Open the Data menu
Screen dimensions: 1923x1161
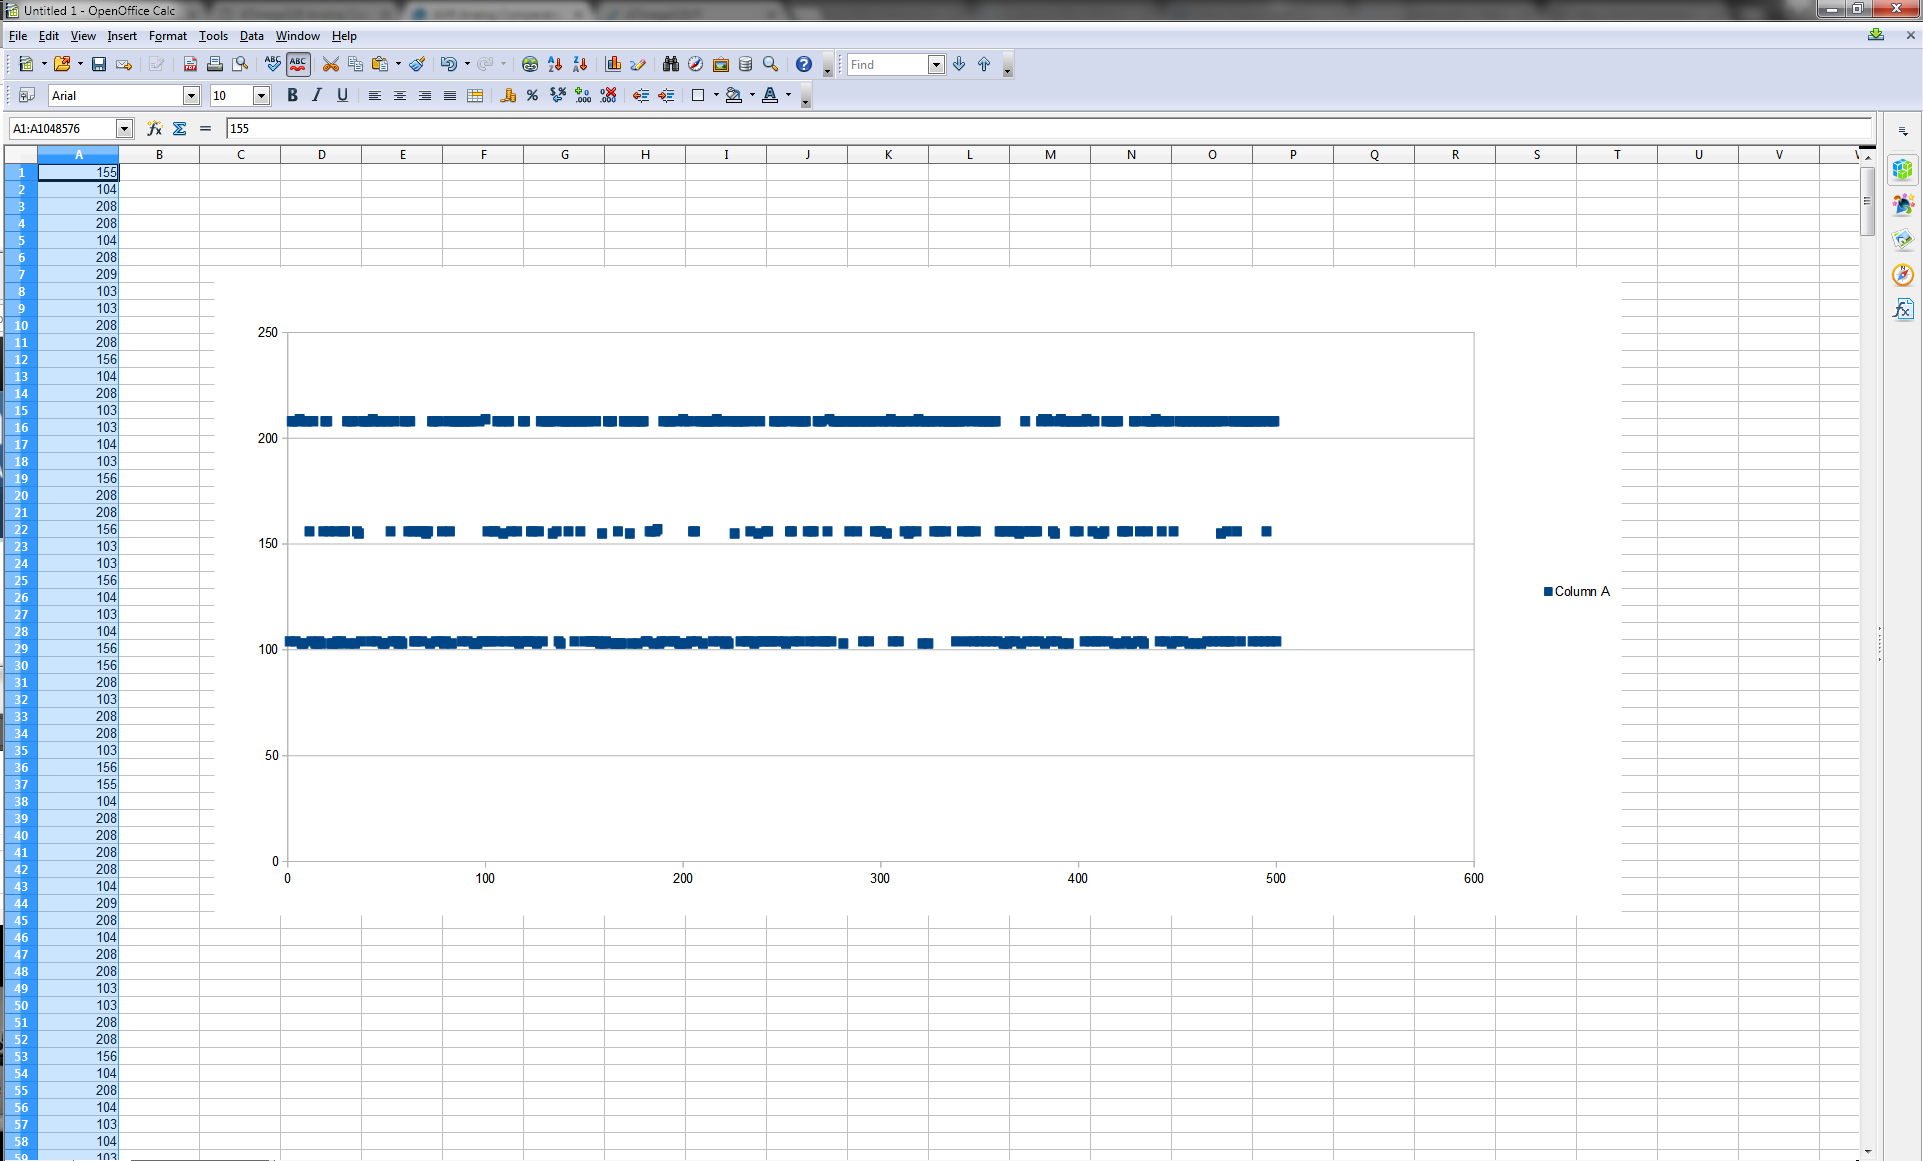coord(252,36)
